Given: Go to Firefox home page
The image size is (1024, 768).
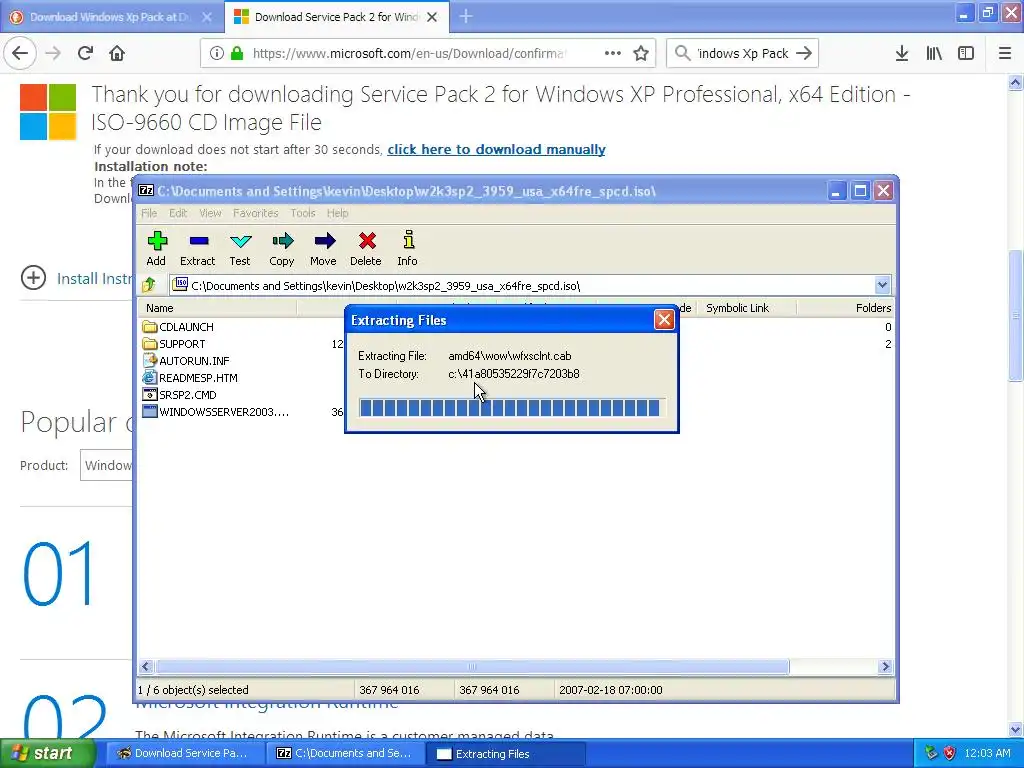Looking at the screenshot, I should pyautogui.click(x=117, y=53).
